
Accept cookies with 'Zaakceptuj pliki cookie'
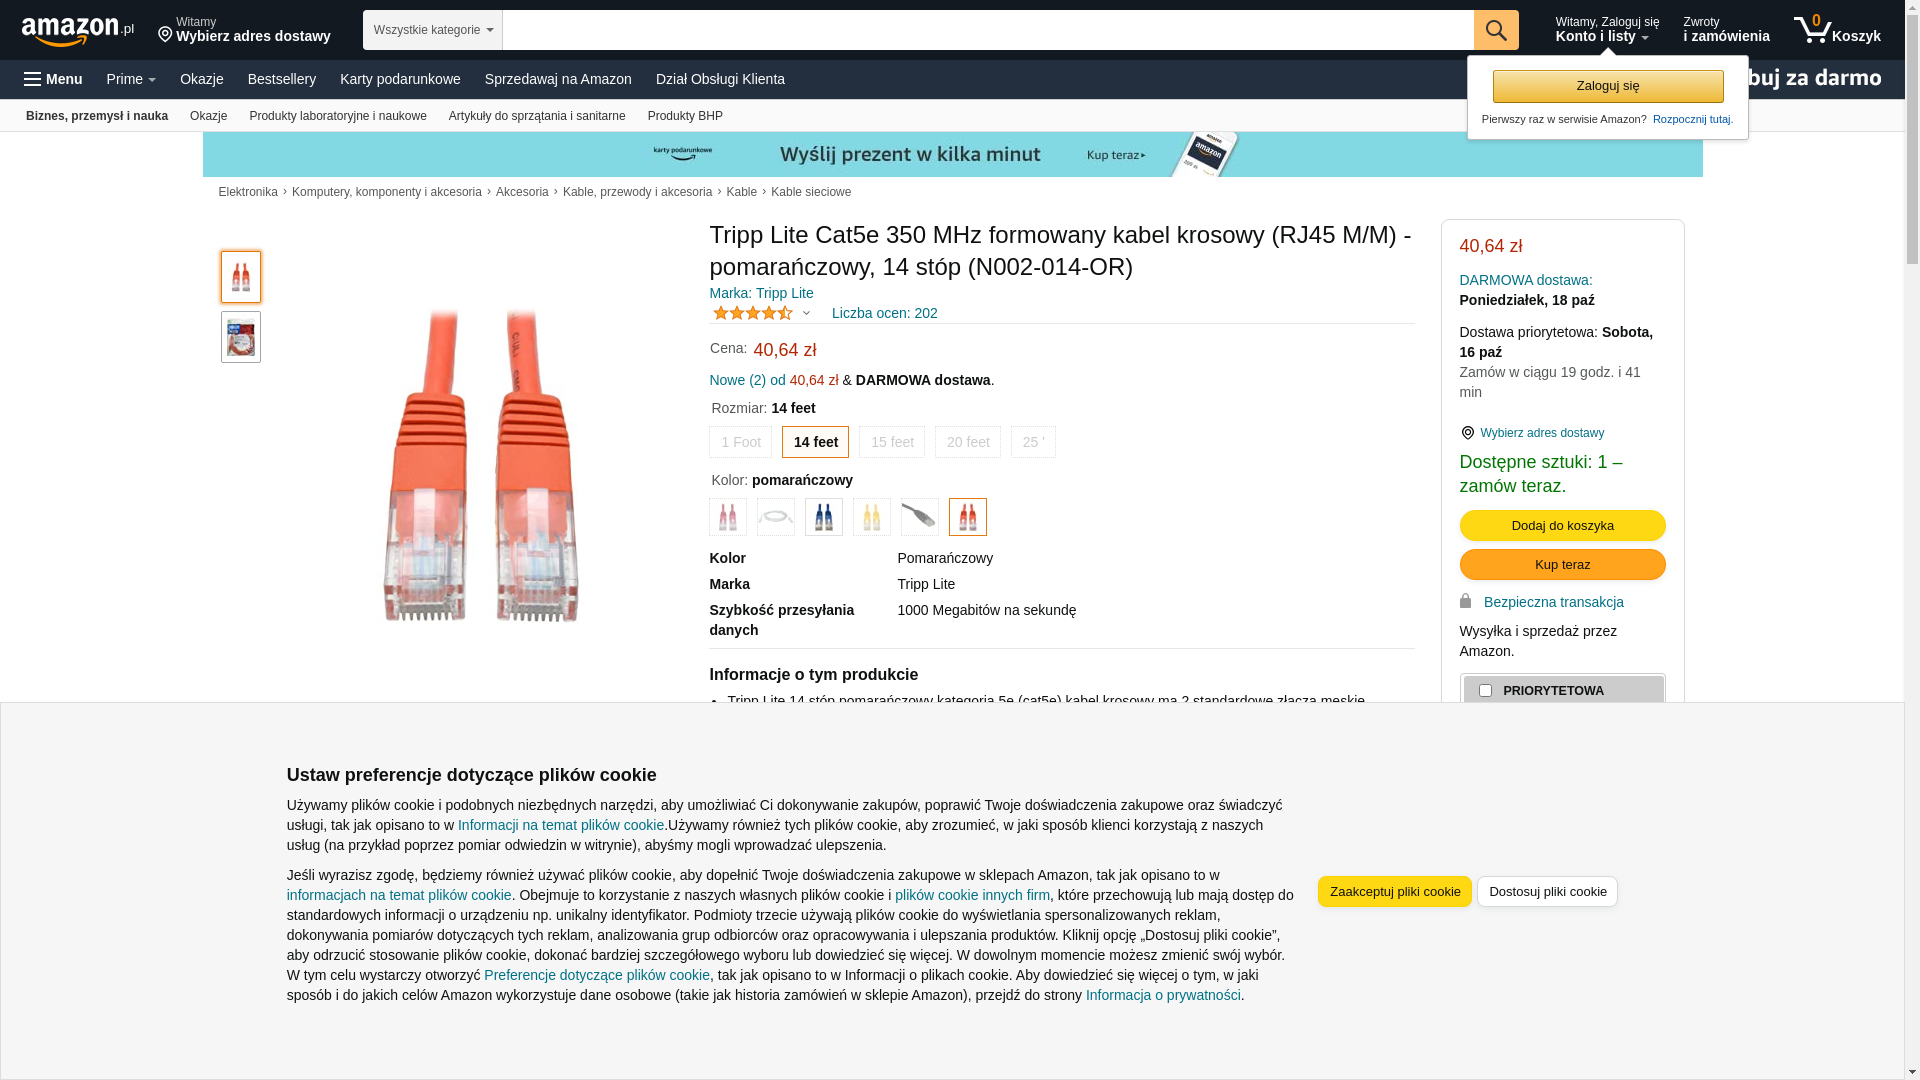tap(1394, 892)
